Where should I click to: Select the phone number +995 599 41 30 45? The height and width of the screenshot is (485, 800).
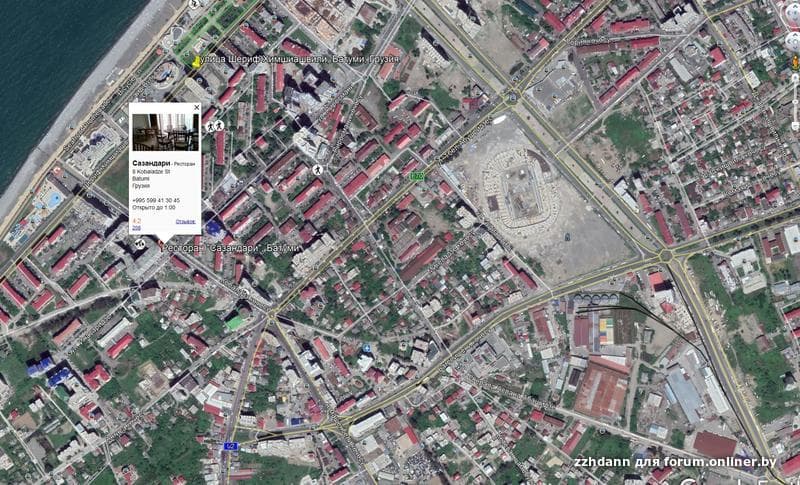click(156, 200)
